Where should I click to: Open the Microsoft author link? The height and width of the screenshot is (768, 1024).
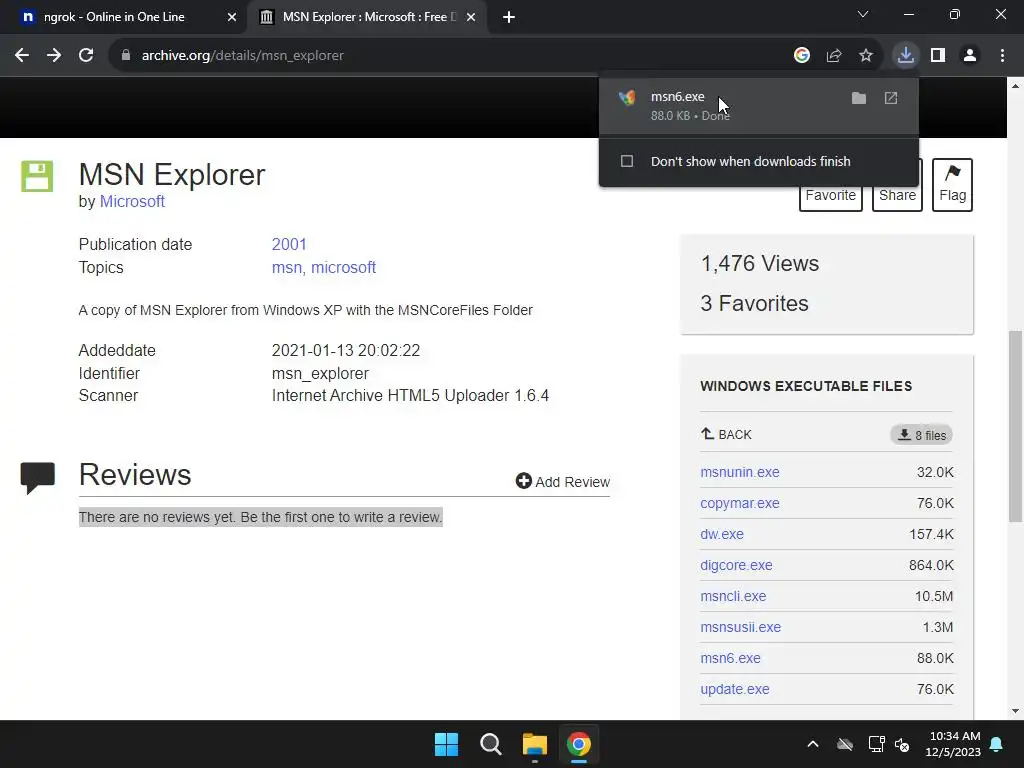pyautogui.click(x=132, y=201)
